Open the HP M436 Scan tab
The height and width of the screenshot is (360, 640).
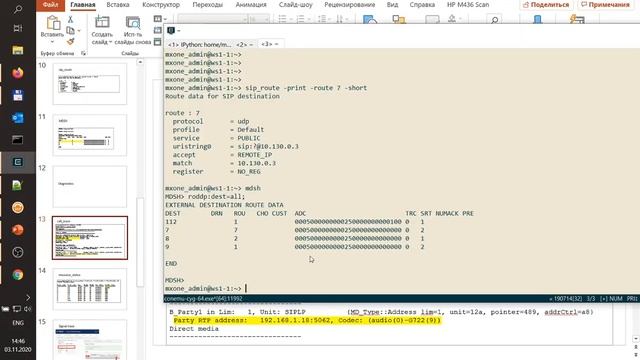click(x=468, y=5)
